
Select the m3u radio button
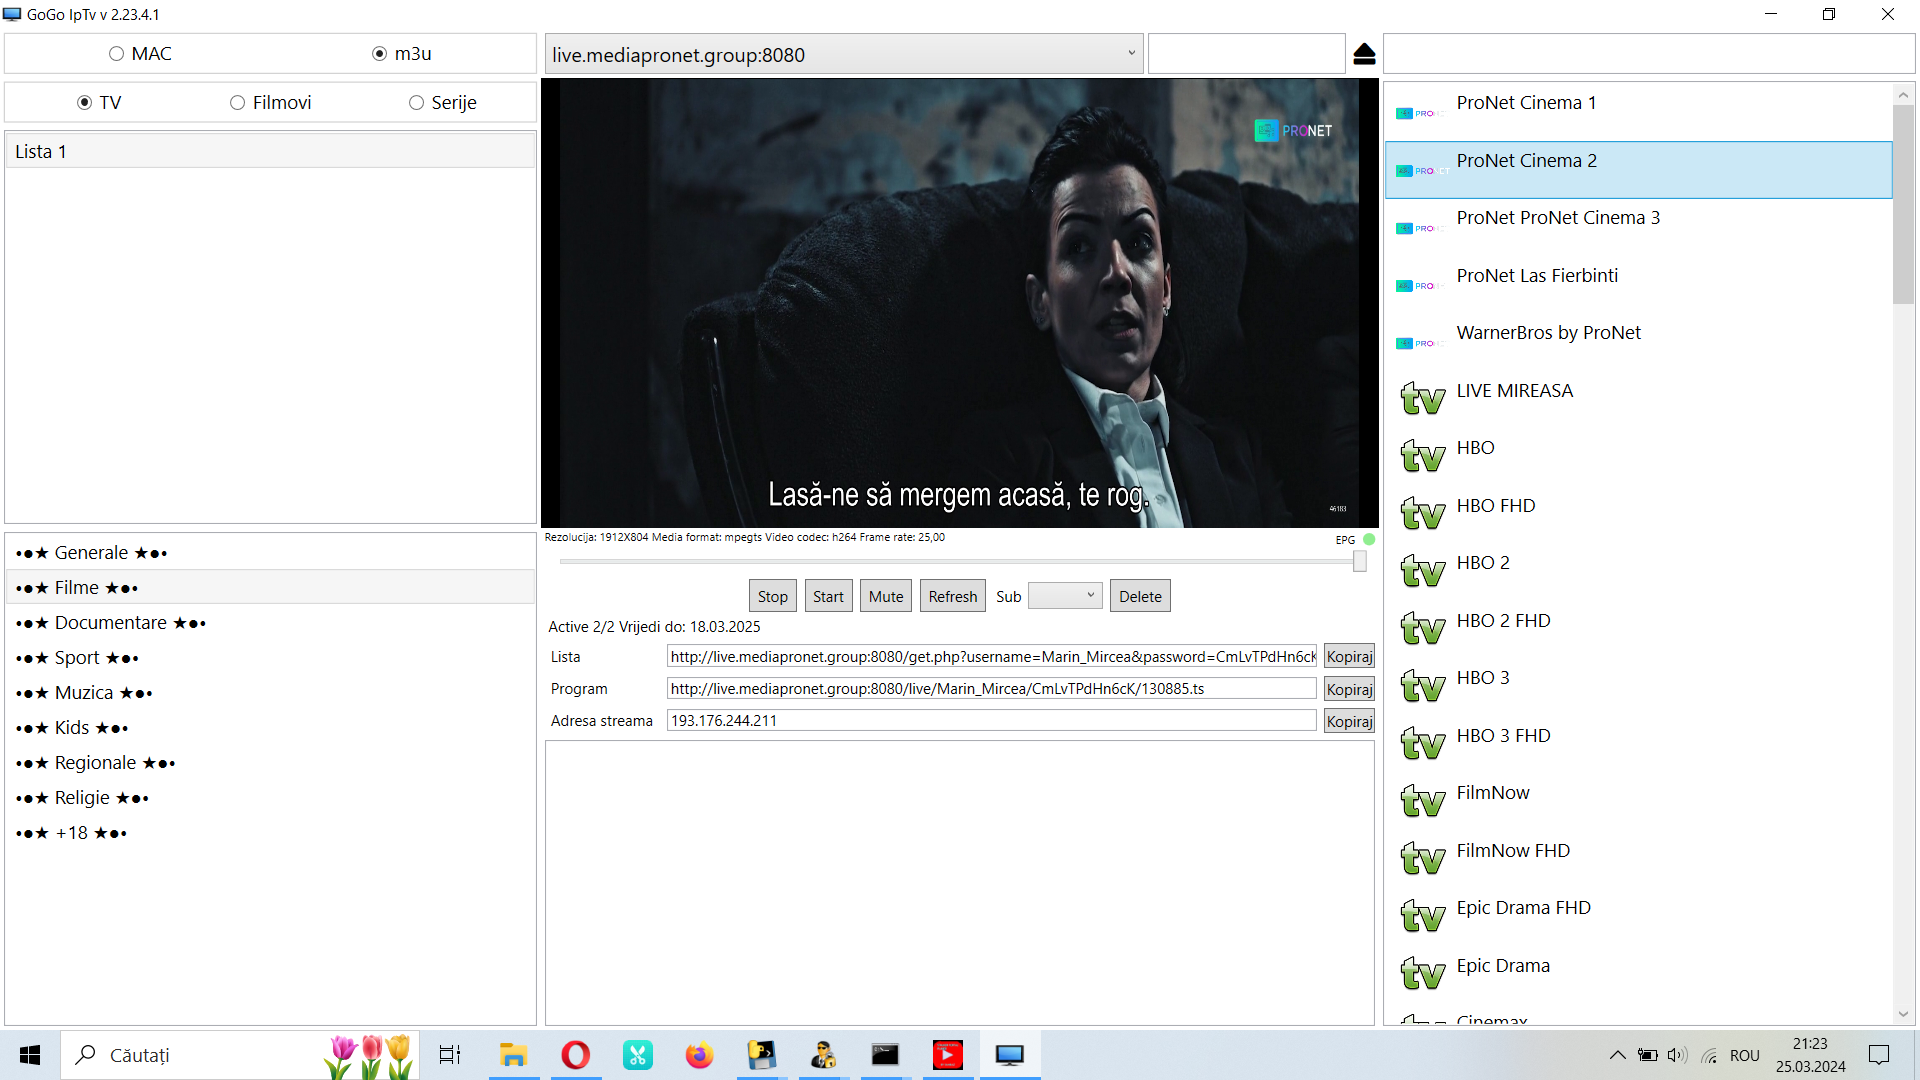379,54
